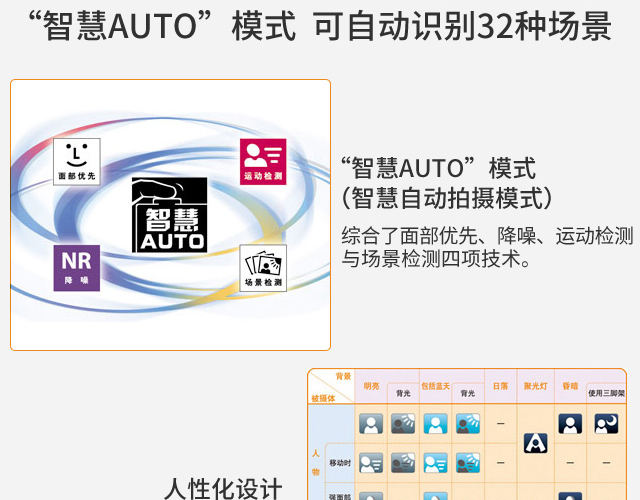This screenshot has width=640, height=500.
Task: Click the dark portrait icon under 昏暗
Action: [x=570, y=424]
